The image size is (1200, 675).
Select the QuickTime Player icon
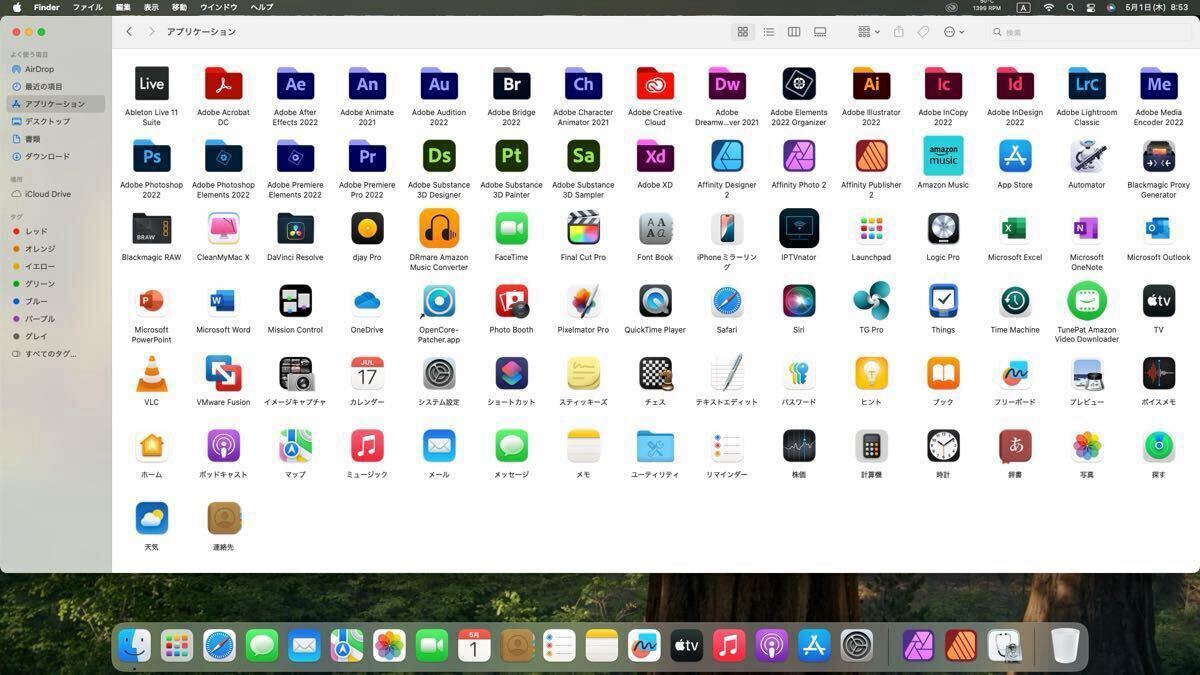pyautogui.click(x=655, y=301)
